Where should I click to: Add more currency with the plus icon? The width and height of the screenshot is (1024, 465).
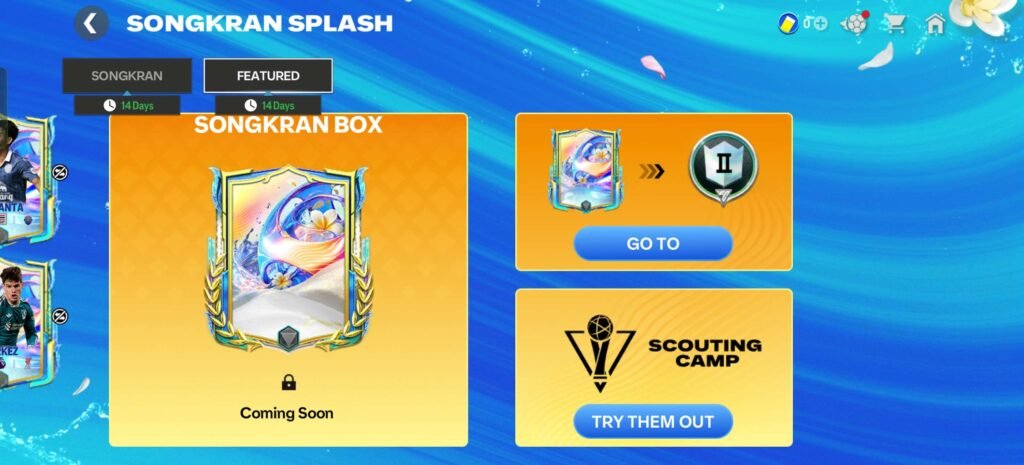click(x=820, y=24)
